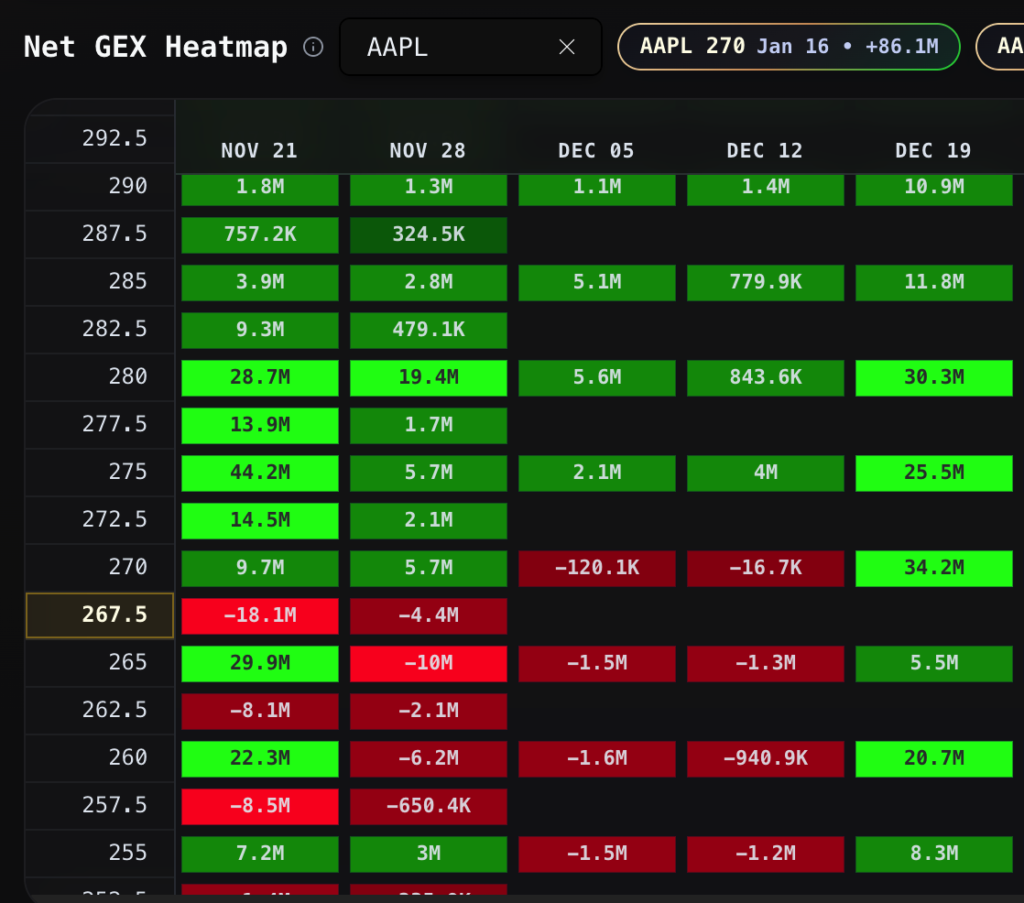Click the 44.2M cell at strike 275
This screenshot has width=1024, height=903.
[260, 472]
